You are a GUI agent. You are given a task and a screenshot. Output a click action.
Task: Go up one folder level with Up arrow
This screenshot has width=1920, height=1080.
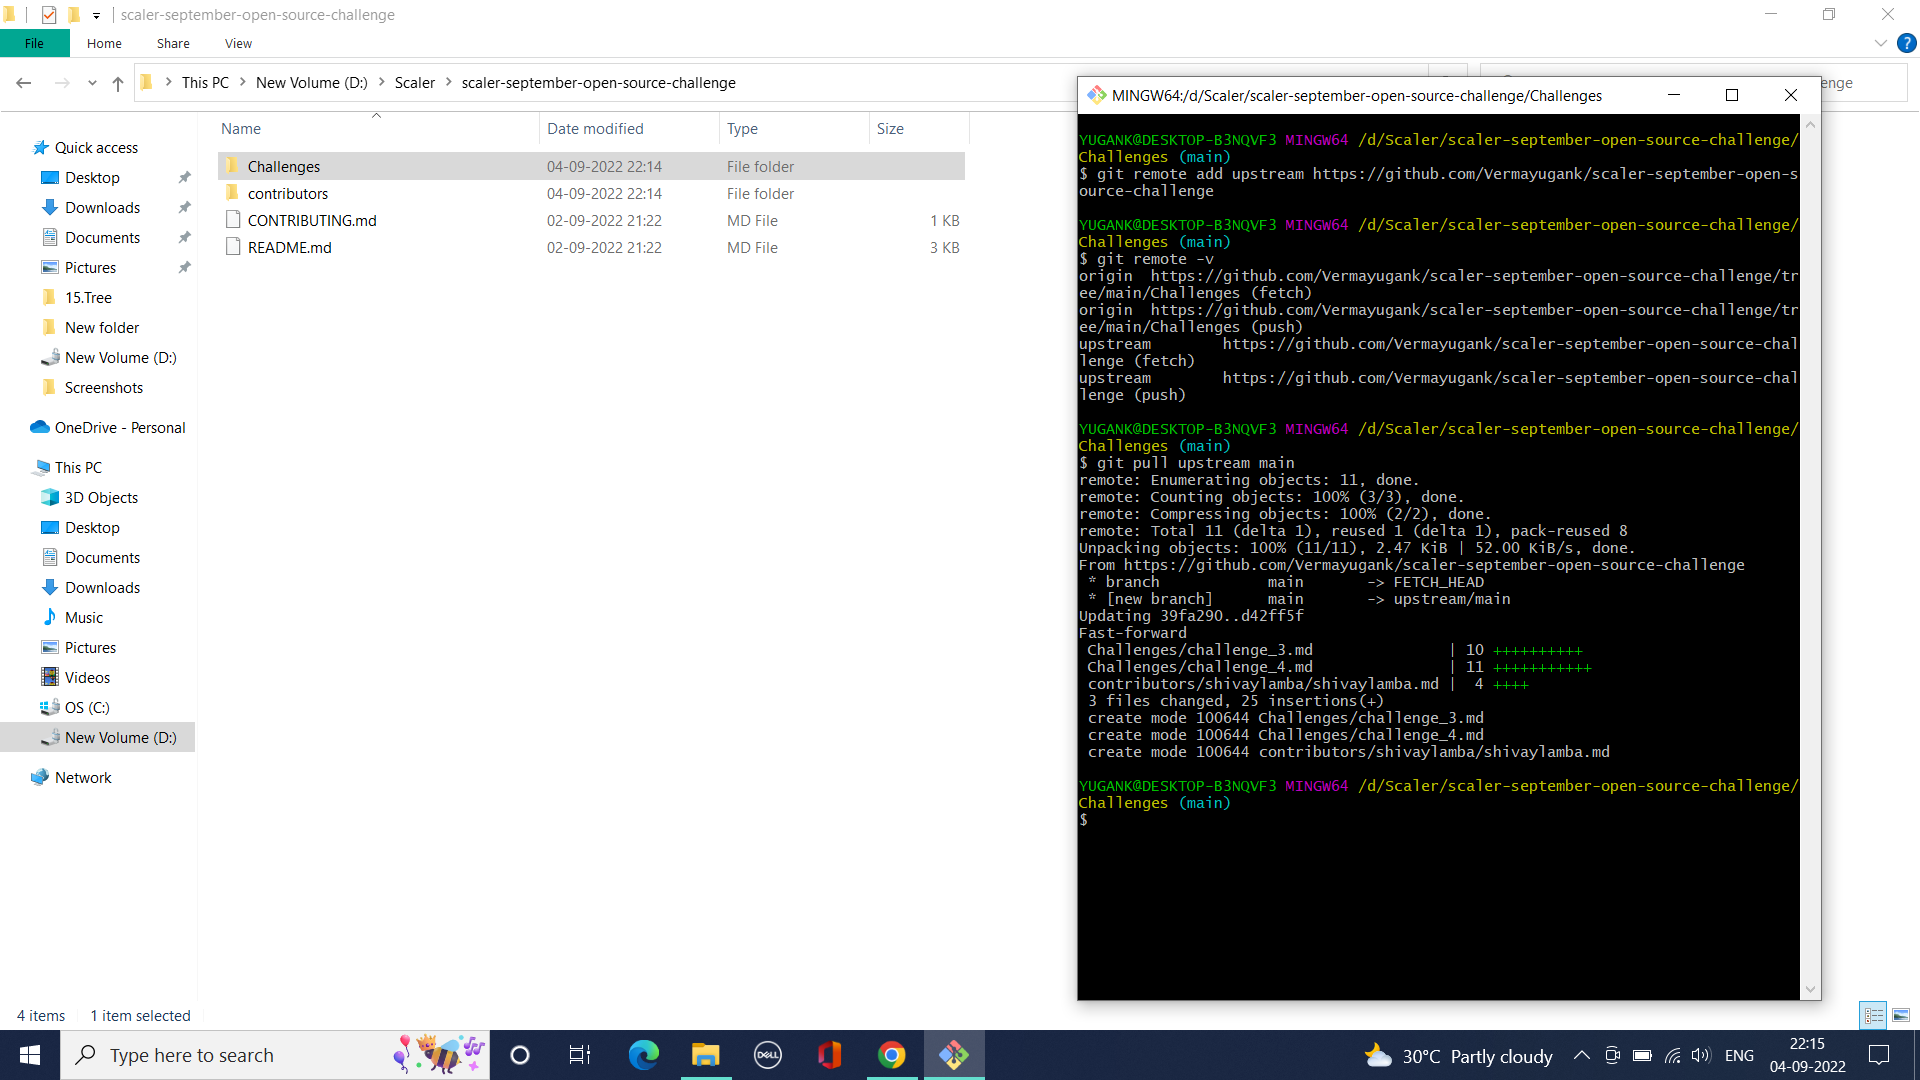[x=117, y=83]
